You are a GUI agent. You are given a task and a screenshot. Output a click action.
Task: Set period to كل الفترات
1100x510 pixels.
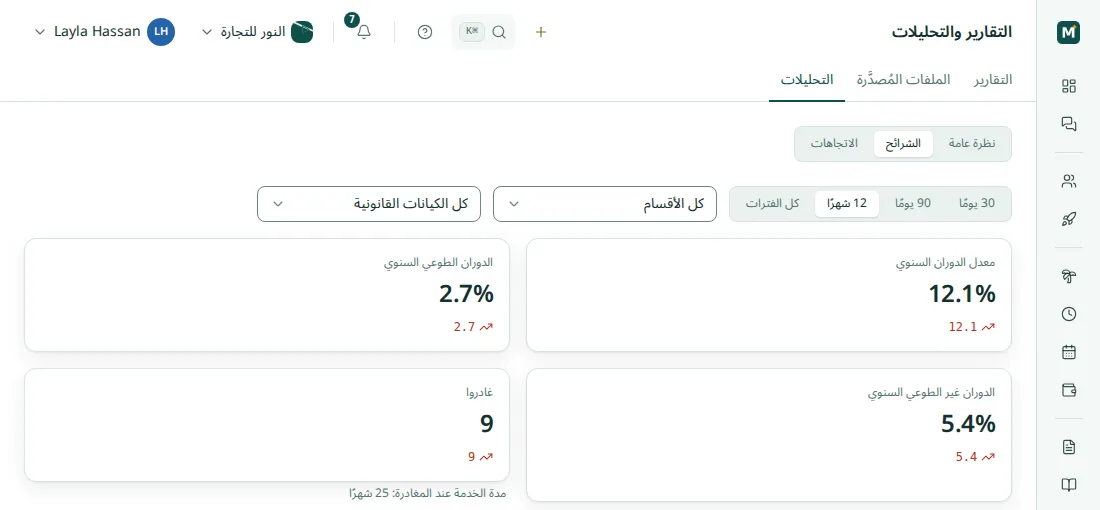(772, 203)
